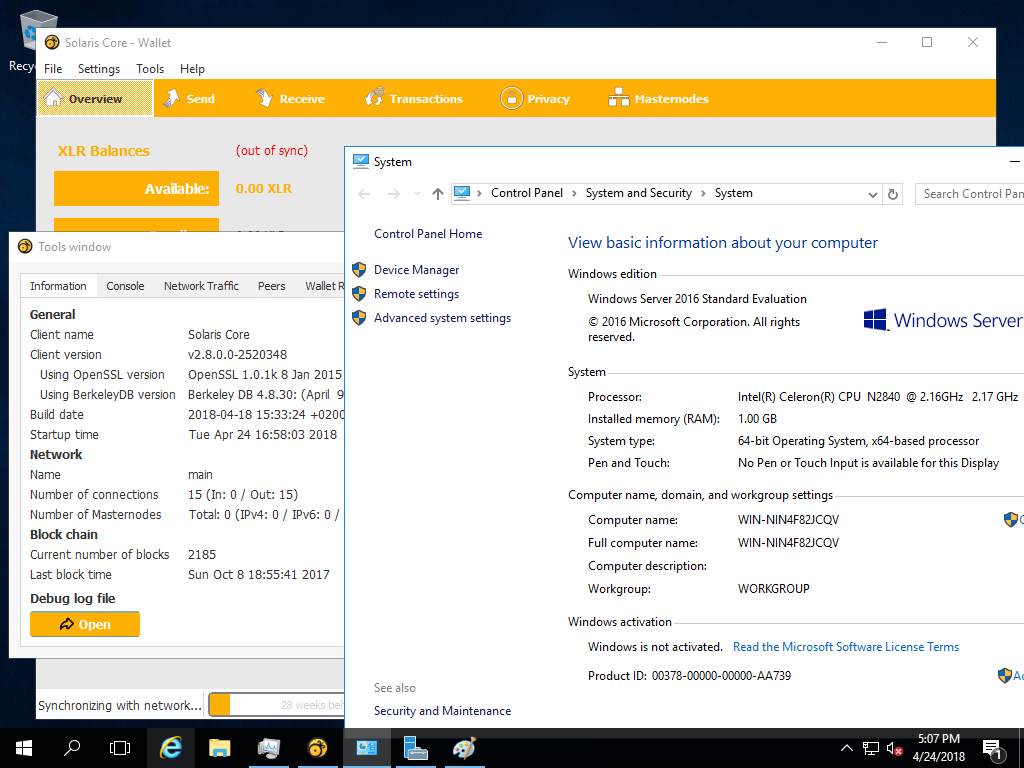Select the Information tab in Tools window
The image size is (1024, 768).
tap(58, 286)
